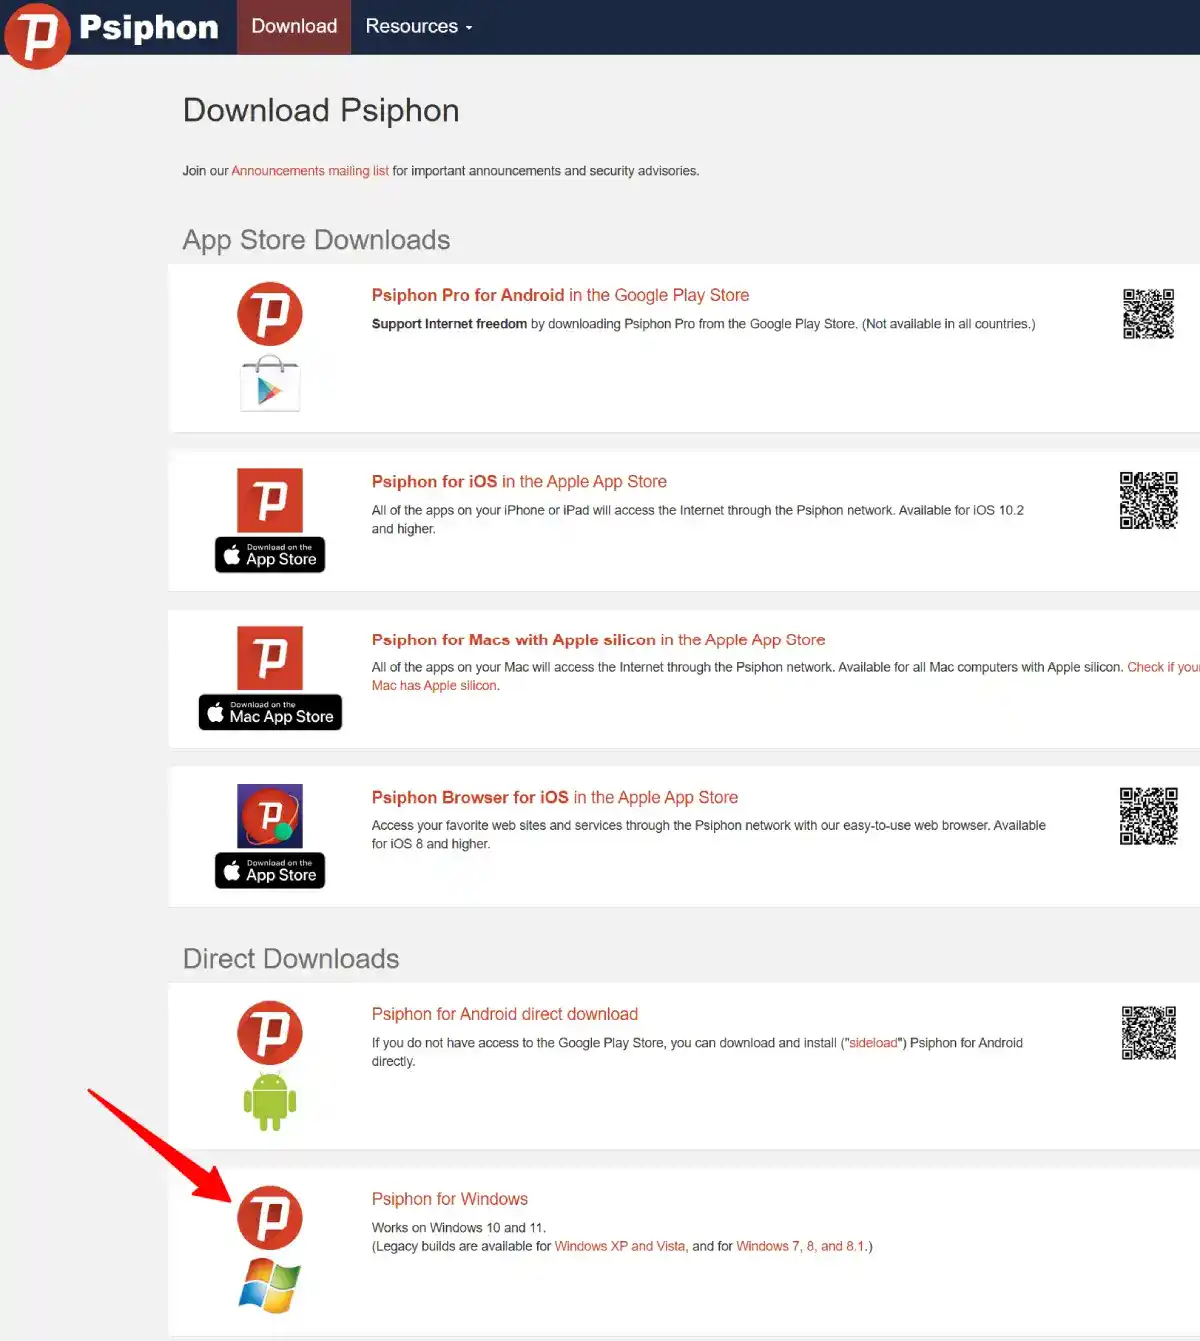The width and height of the screenshot is (1200, 1341).
Task: Click QR code for Psiphon Browser iOS
Action: [x=1148, y=816]
